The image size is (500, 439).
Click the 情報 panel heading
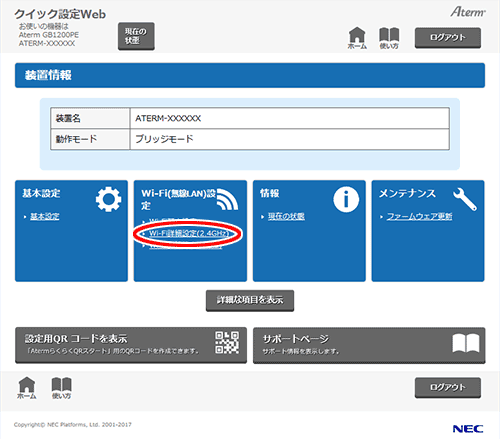tap(269, 193)
